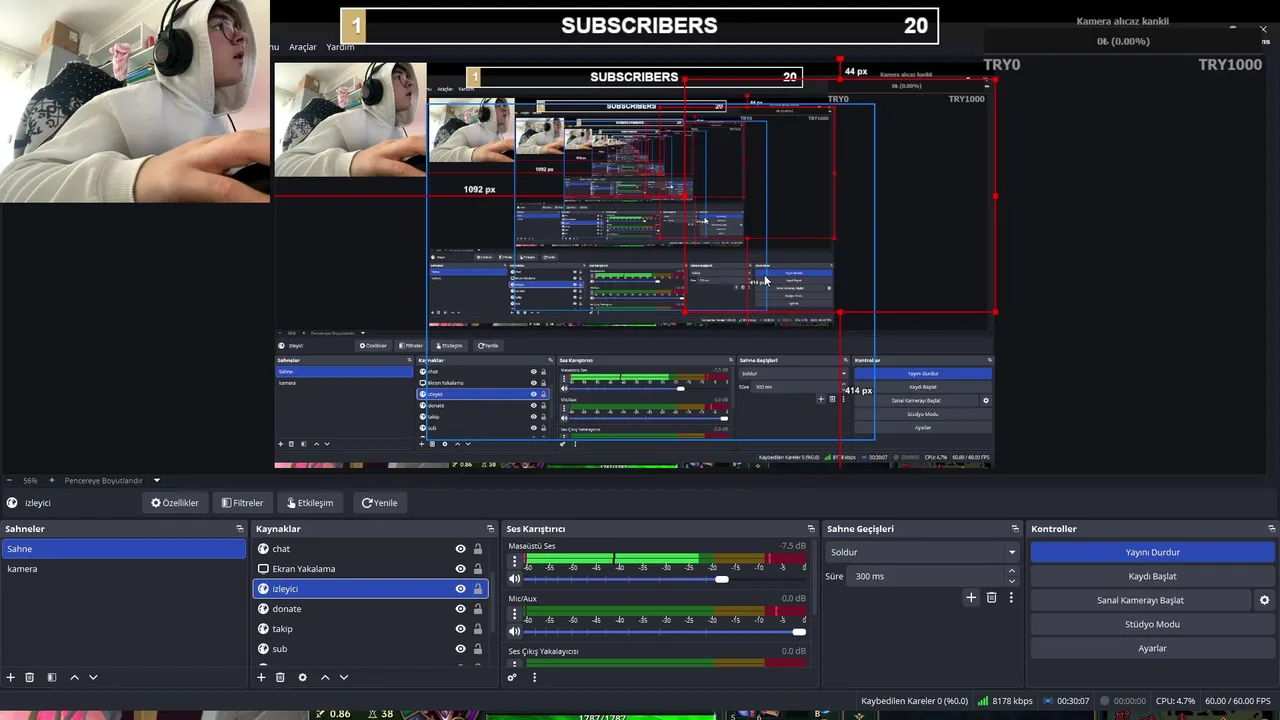Float the Sahneler dock panel
The height and width of the screenshot is (720, 1280).
[239, 528]
